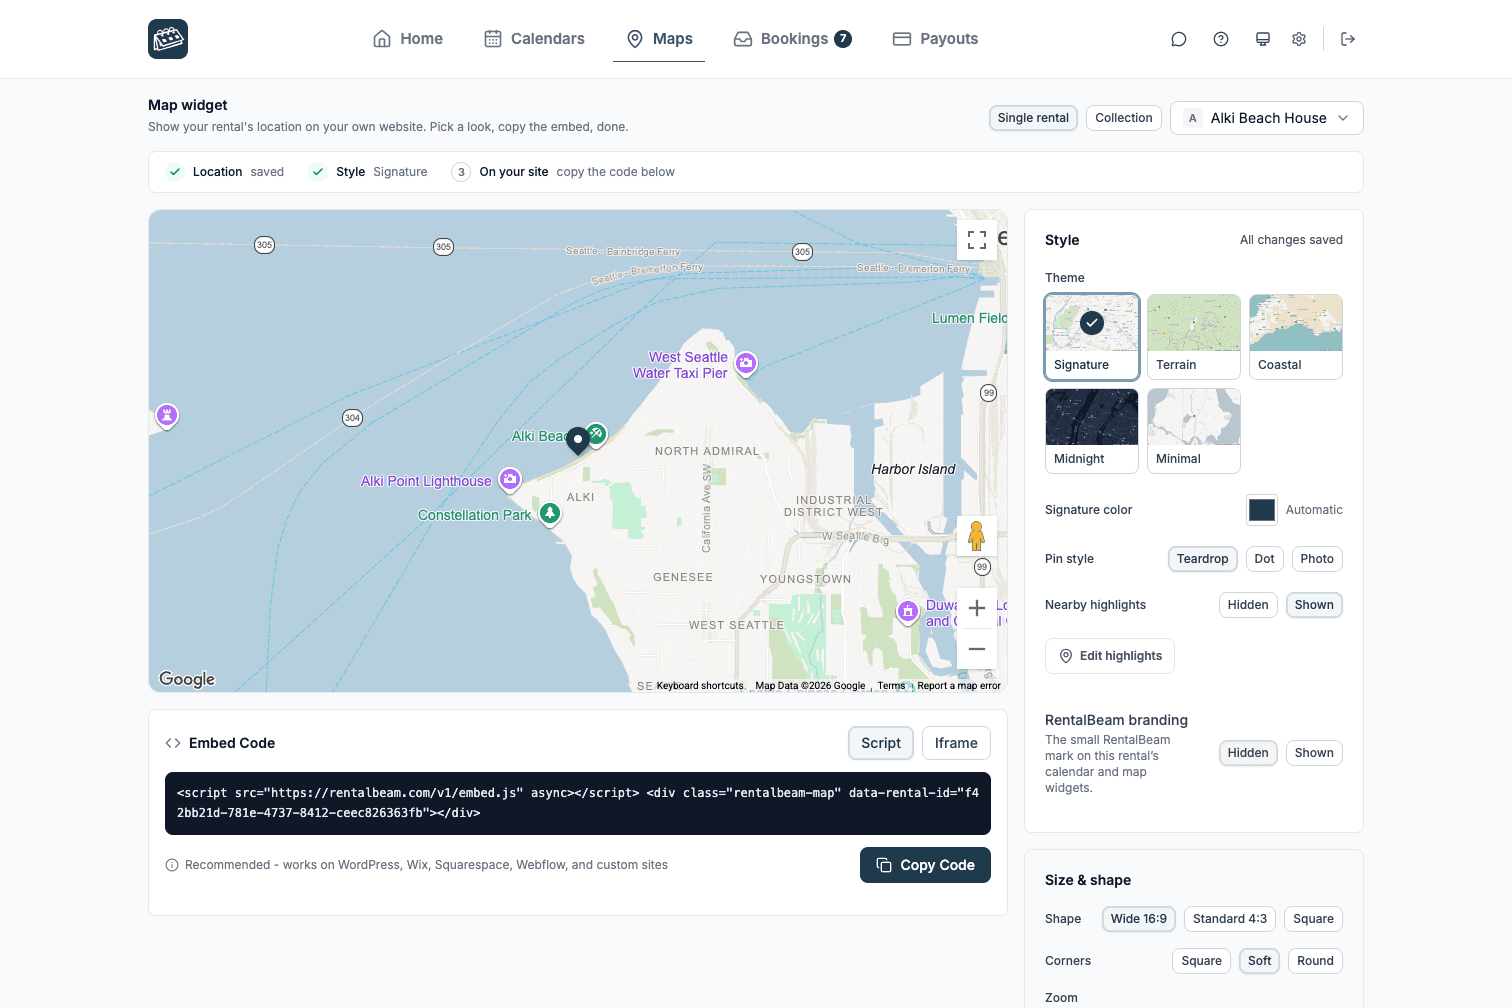The image size is (1512, 1008).
Task: Select the Midnight theme thumbnail
Action: (x=1092, y=431)
